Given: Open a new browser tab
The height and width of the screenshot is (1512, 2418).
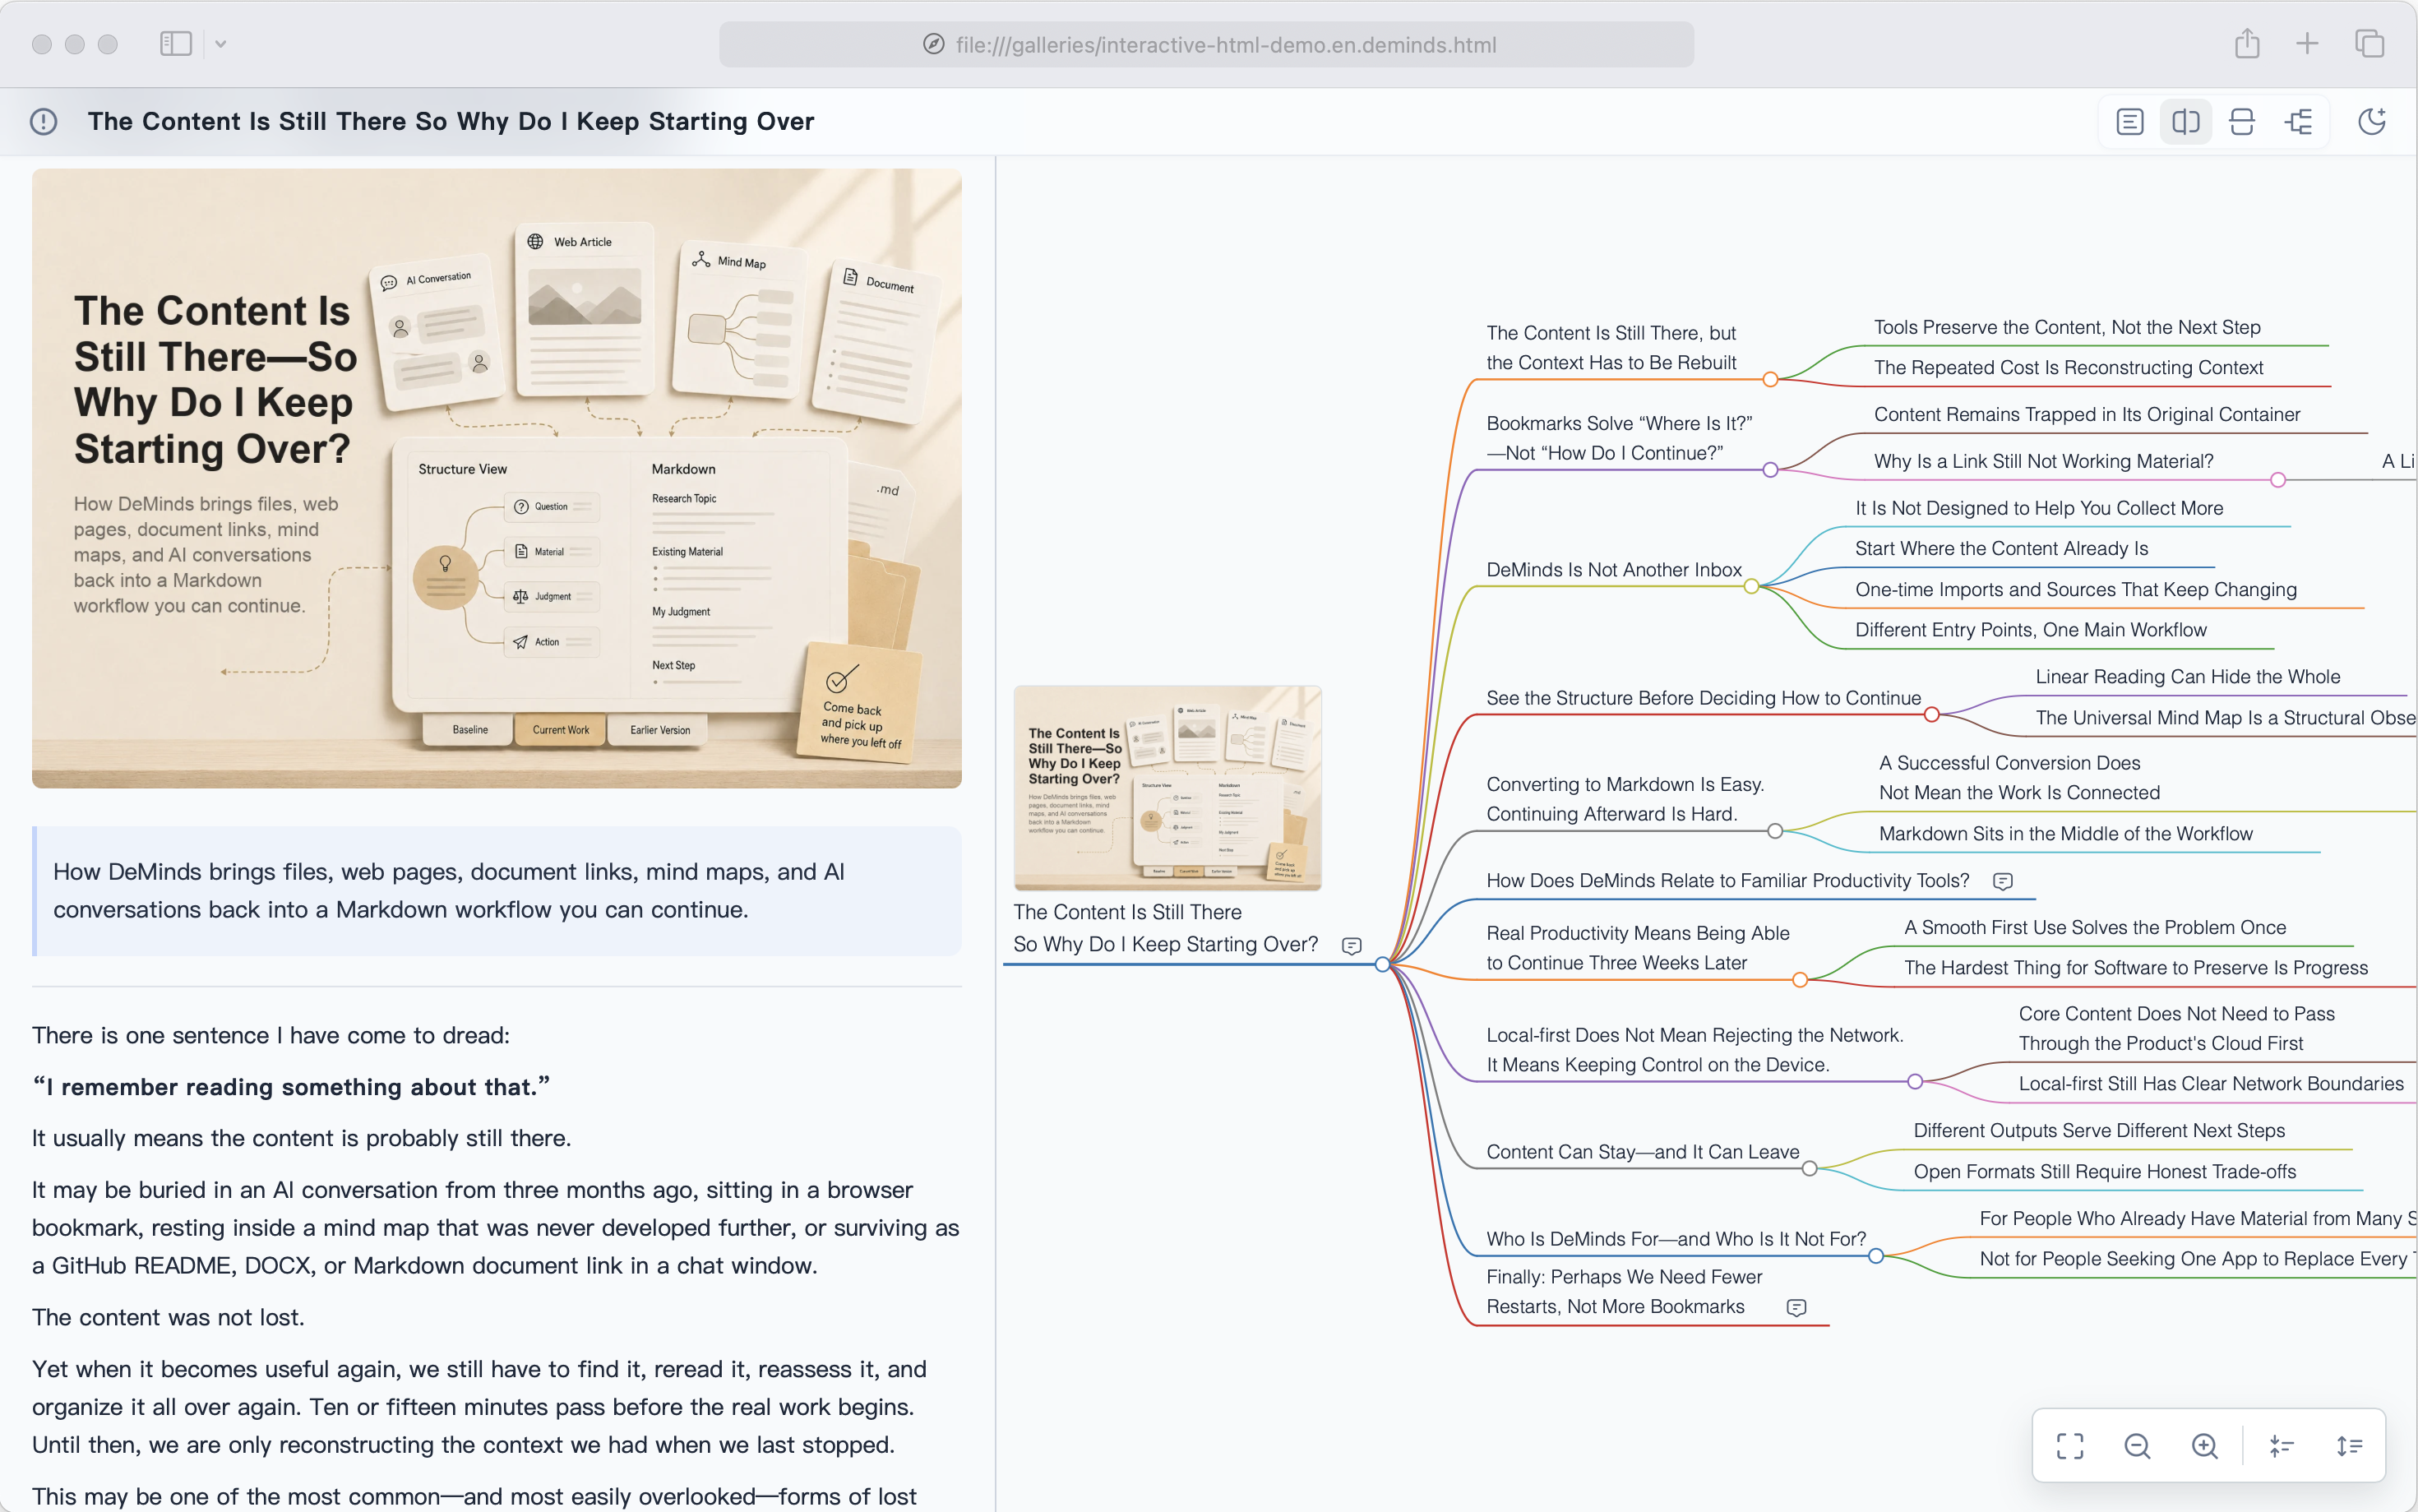Looking at the screenshot, I should (x=2307, y=44).
